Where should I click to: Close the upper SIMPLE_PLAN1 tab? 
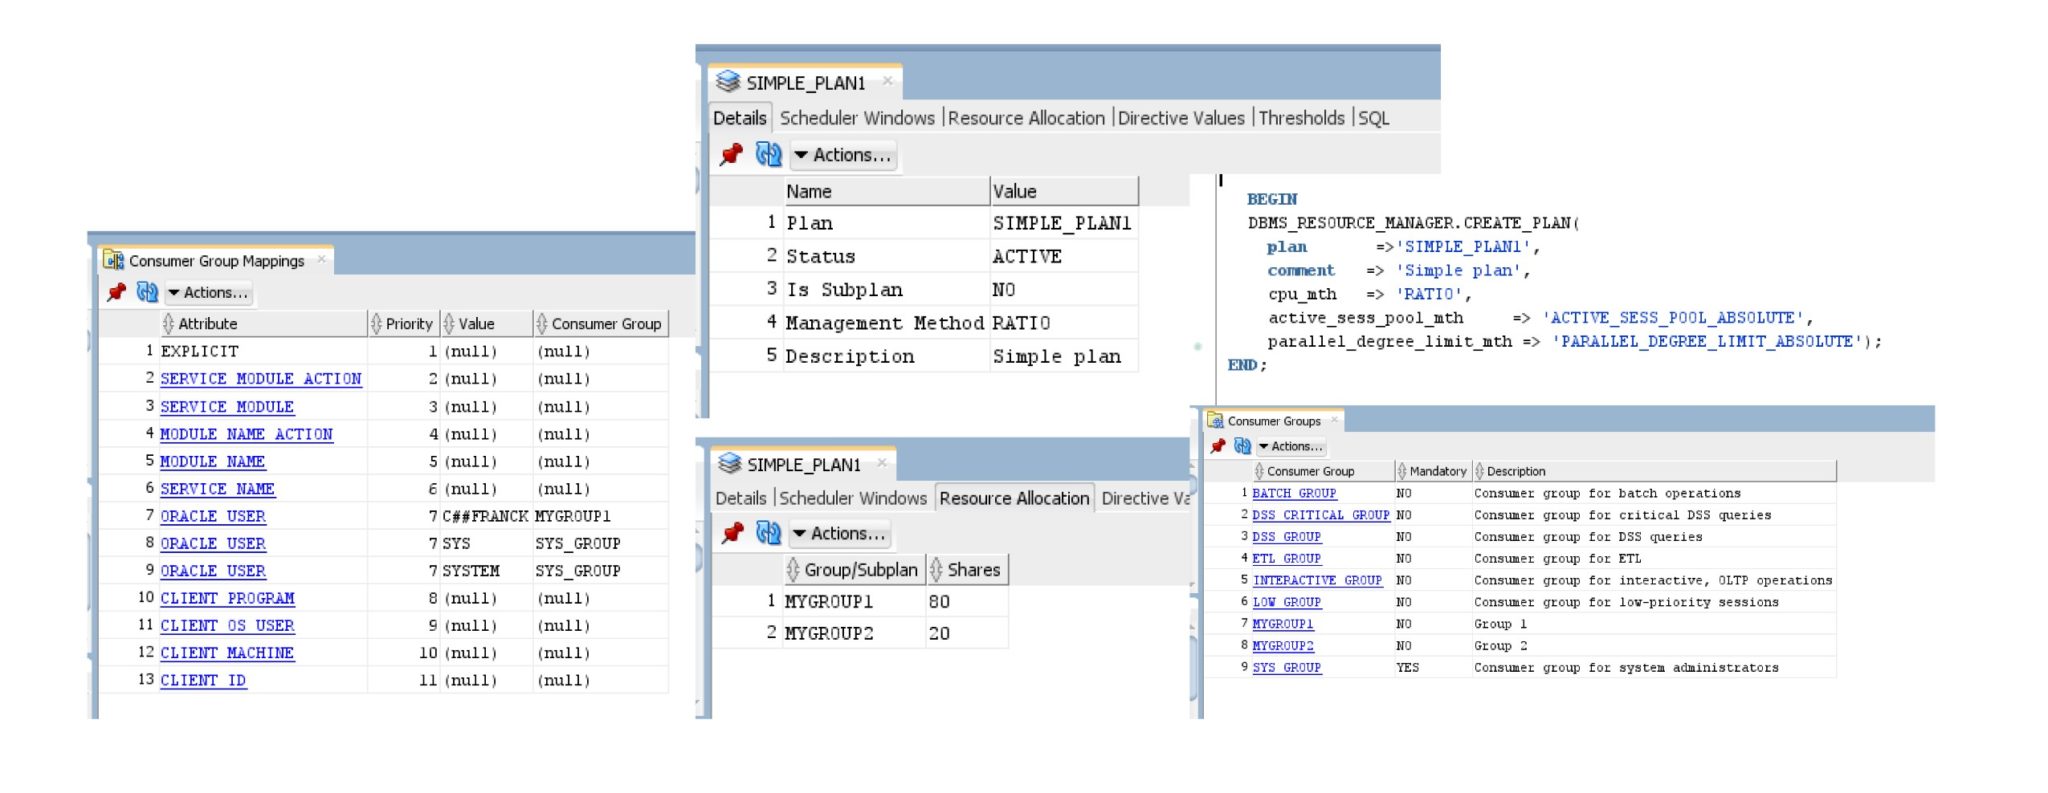coord(887,81)
